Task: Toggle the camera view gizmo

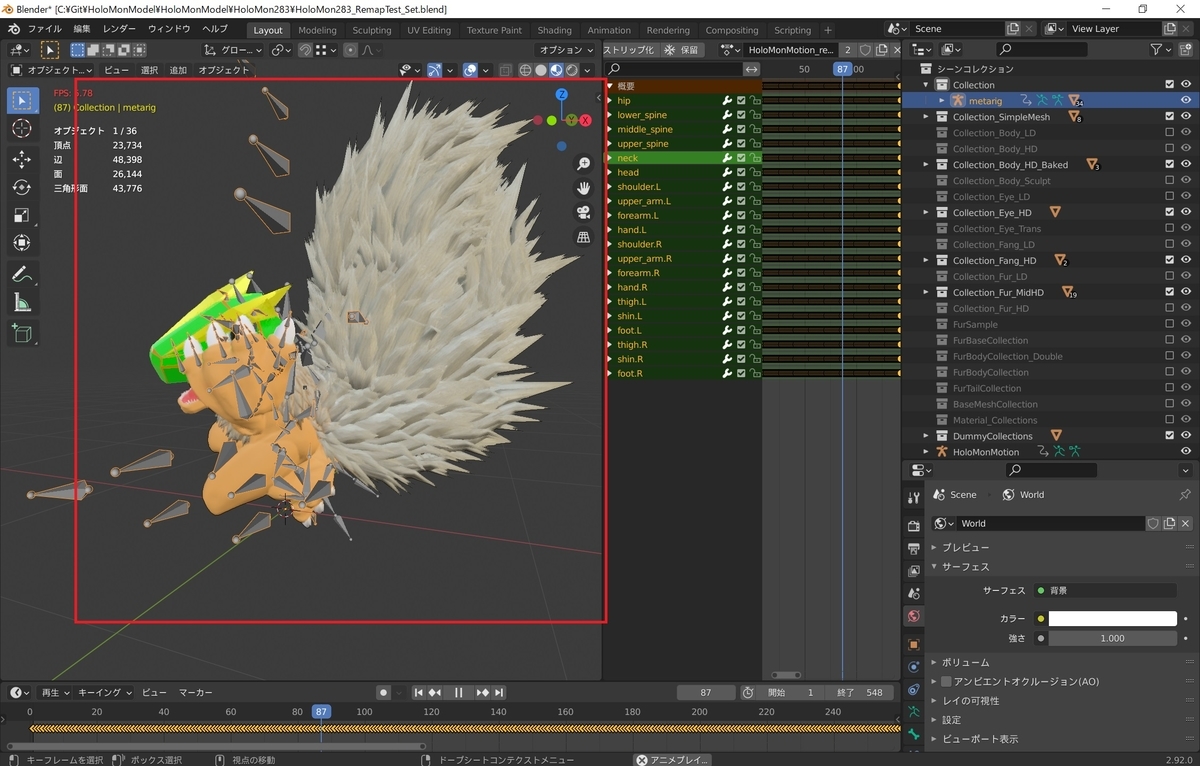Action: click(x=584, y=212)
